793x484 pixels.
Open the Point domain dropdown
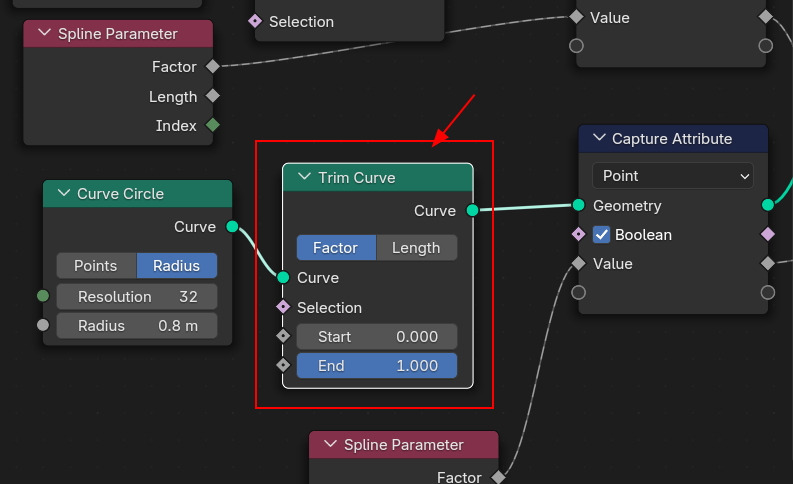coord(673,176)
